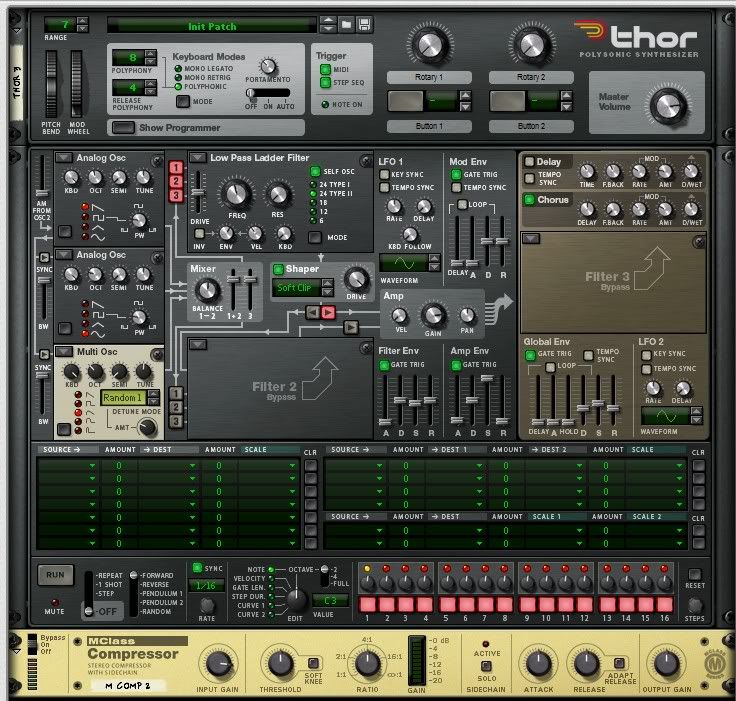The height and width of the screenshot is (701, 736).
Task: Click first CLR button in left modulation matrix
Action: tap(310, 466)
